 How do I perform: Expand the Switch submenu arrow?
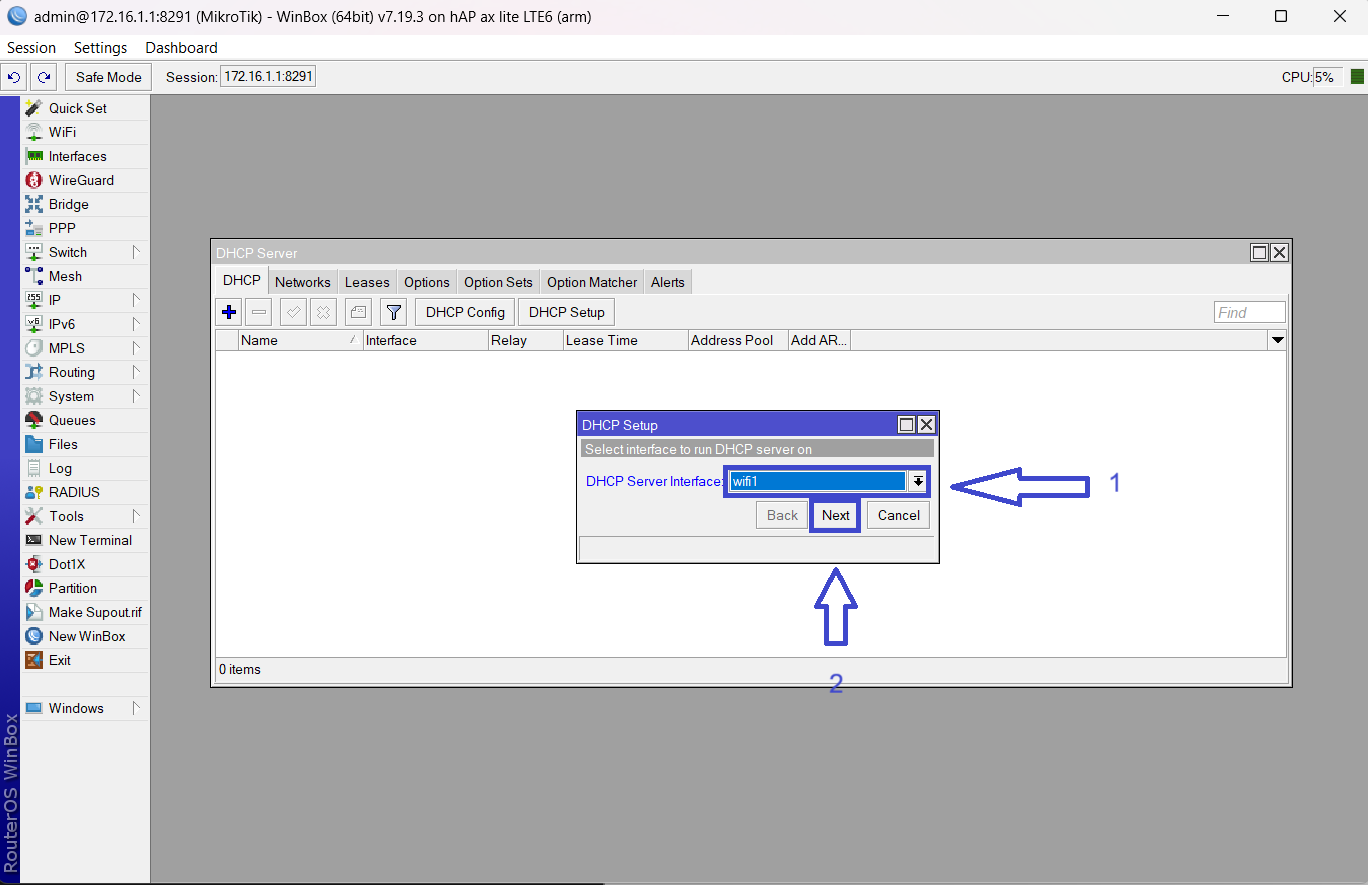(x=137, y=252)
